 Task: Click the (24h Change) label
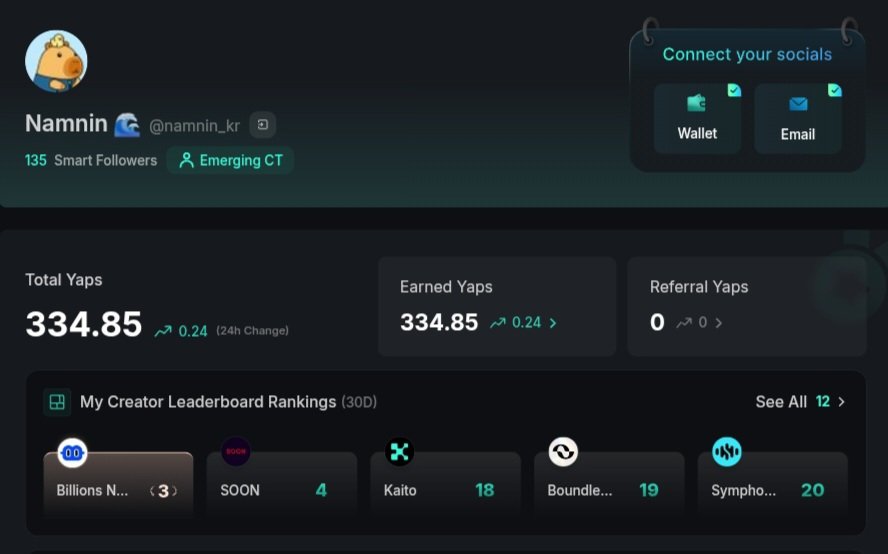[x=252, y=330]
